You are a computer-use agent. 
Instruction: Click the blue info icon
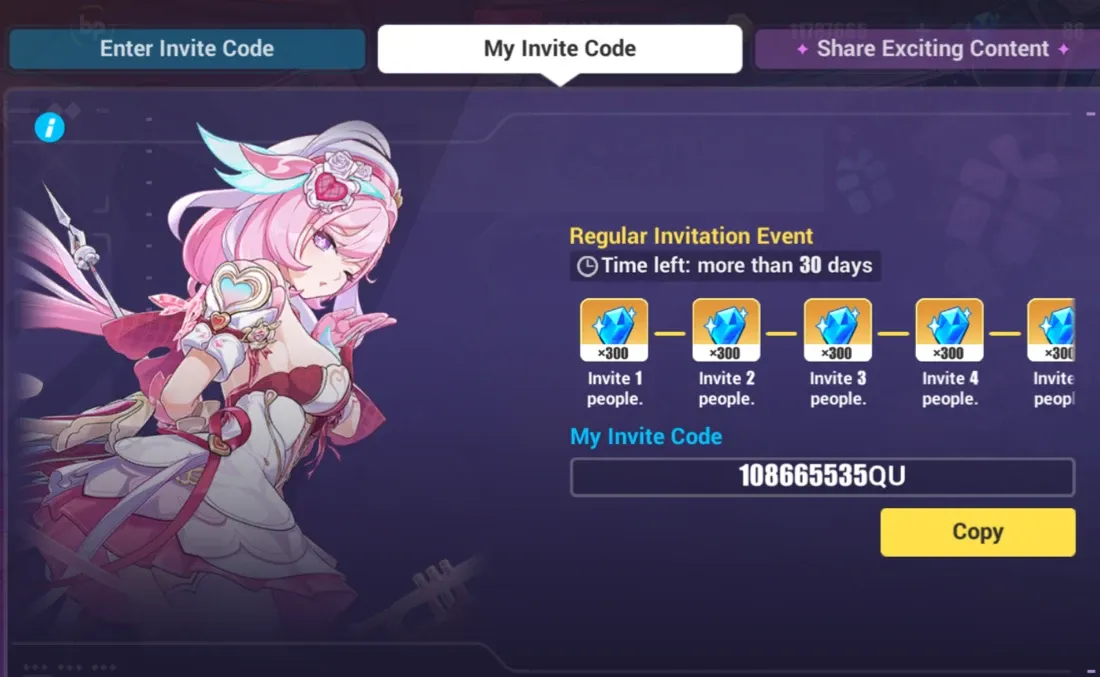point(50,128)
